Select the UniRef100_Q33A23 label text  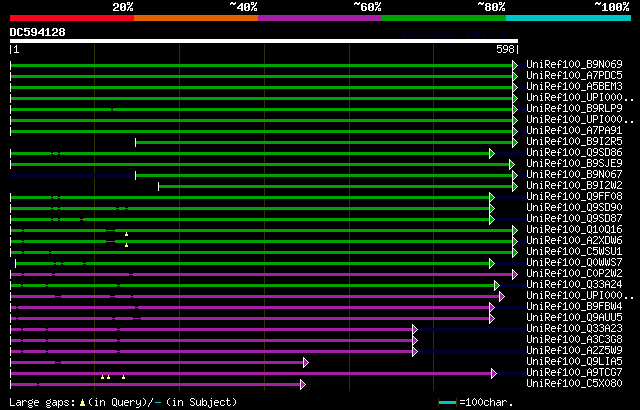point(574,329)
